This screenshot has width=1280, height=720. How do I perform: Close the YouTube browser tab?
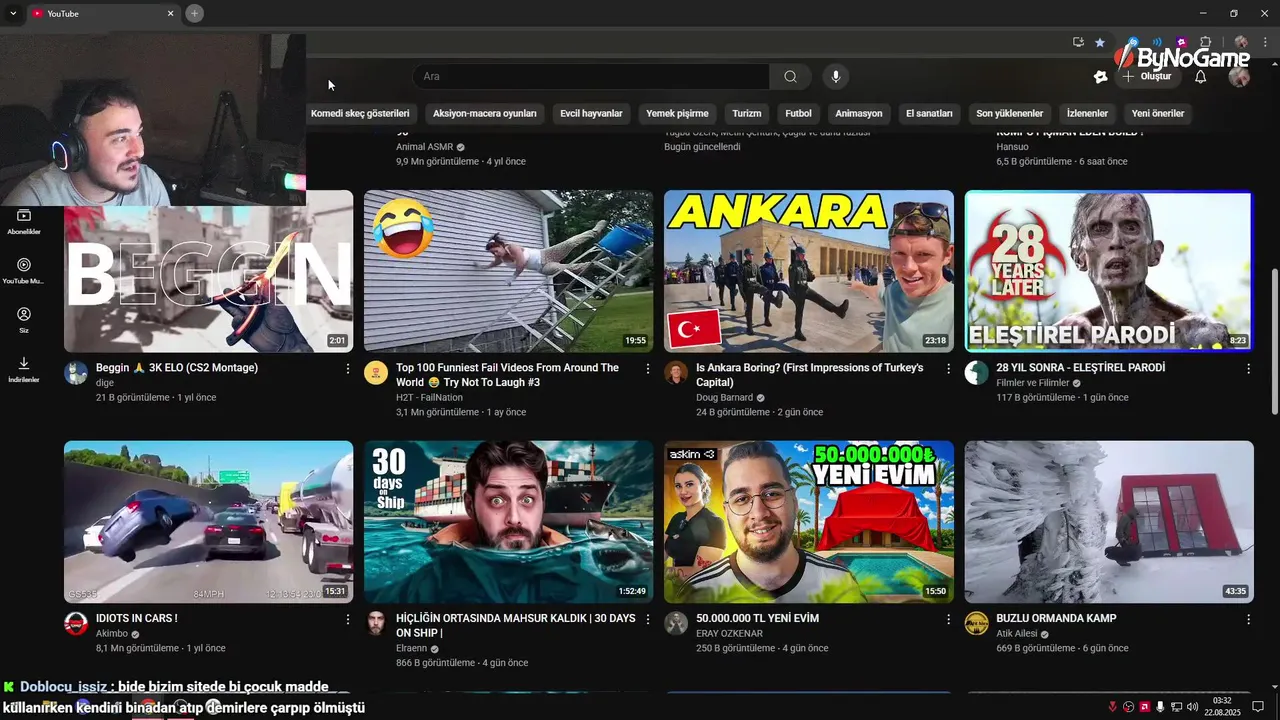[x=170, y=13]
